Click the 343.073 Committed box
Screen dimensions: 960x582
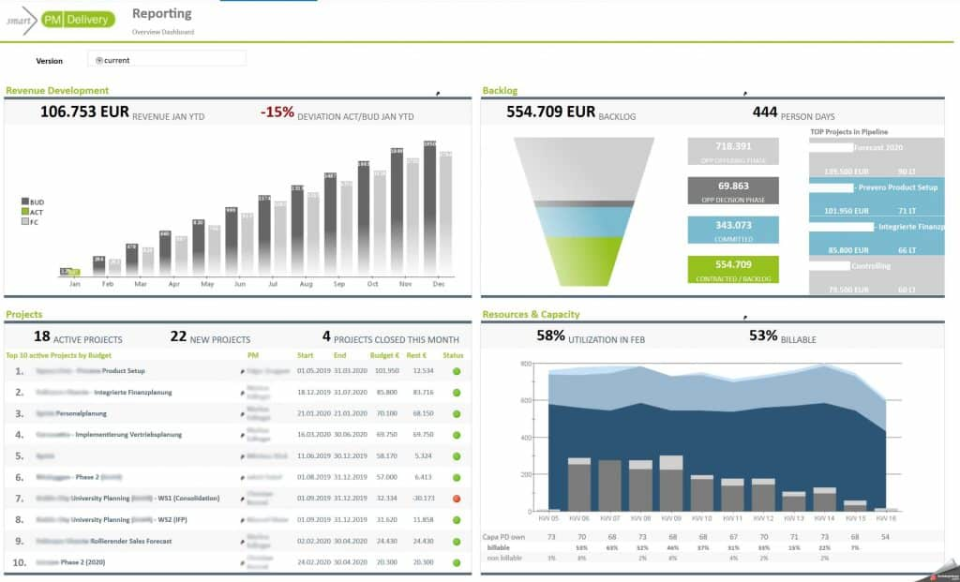coord(733,230)
